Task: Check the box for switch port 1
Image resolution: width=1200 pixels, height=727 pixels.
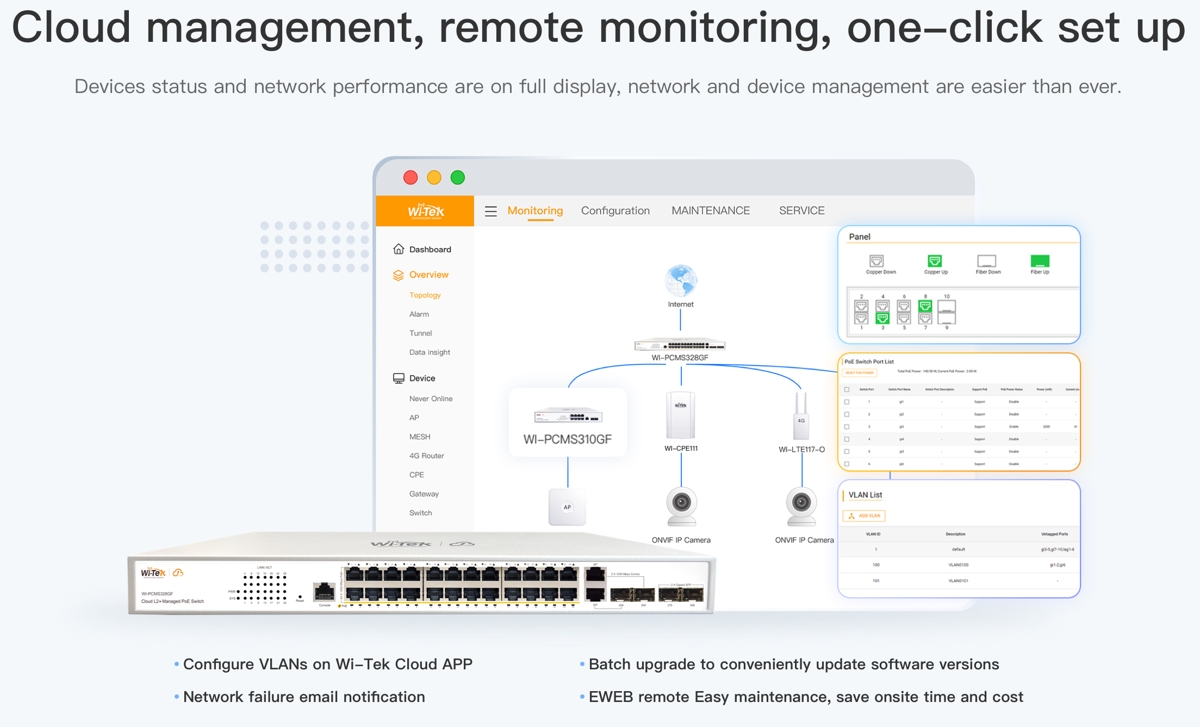Action: pyautogui.click(x=847, y=402)
